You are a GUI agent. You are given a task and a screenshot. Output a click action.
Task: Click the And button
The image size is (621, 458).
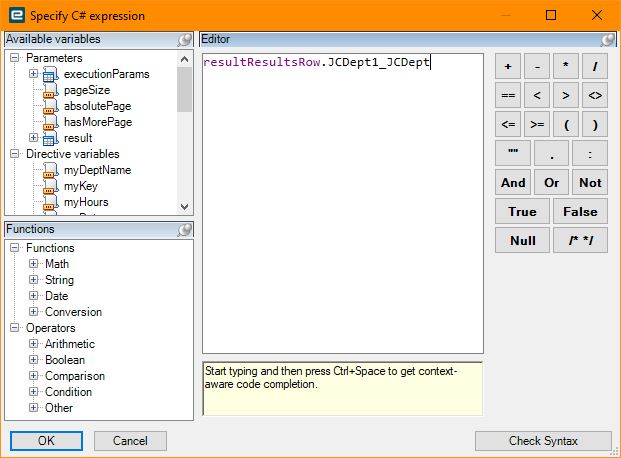pos(513,182)
